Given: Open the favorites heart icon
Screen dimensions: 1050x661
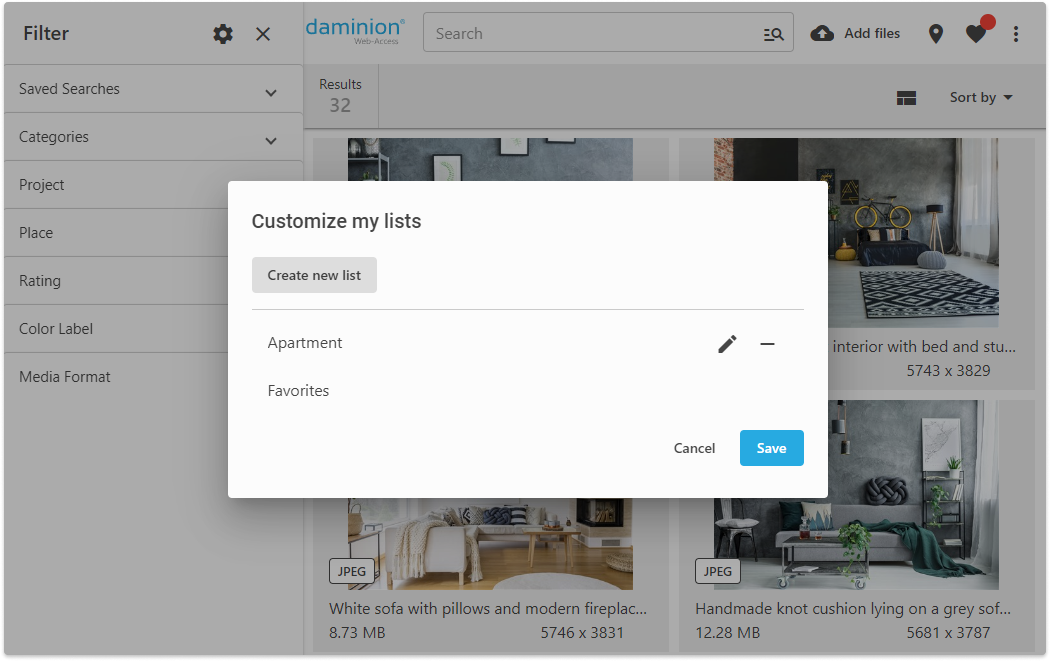Looking at the screenshot, I should 977,34.
